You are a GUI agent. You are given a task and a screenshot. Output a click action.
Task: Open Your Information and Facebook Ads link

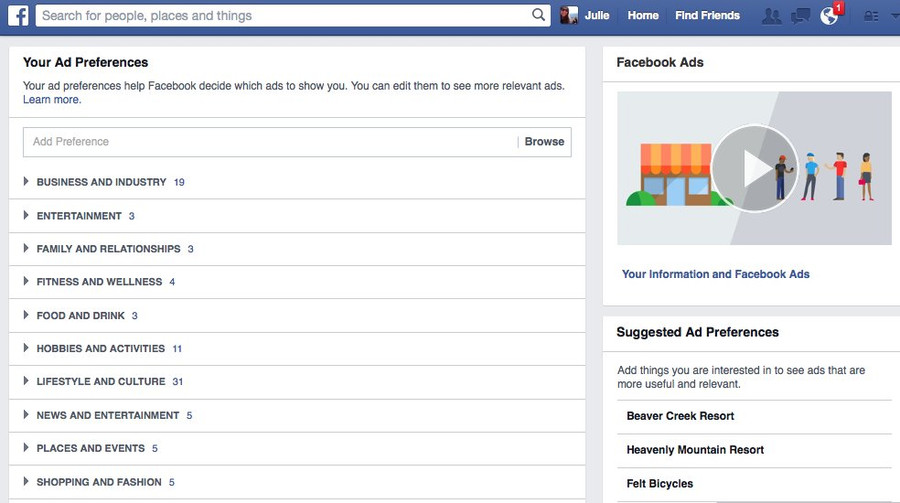[715, 274]
